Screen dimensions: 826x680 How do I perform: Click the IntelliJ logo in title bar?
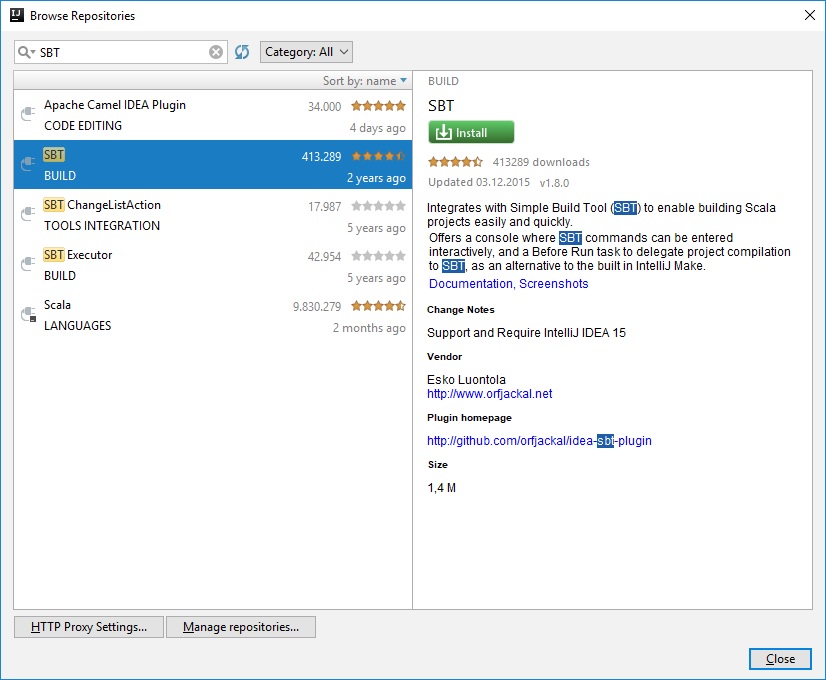tap(17, 15)
